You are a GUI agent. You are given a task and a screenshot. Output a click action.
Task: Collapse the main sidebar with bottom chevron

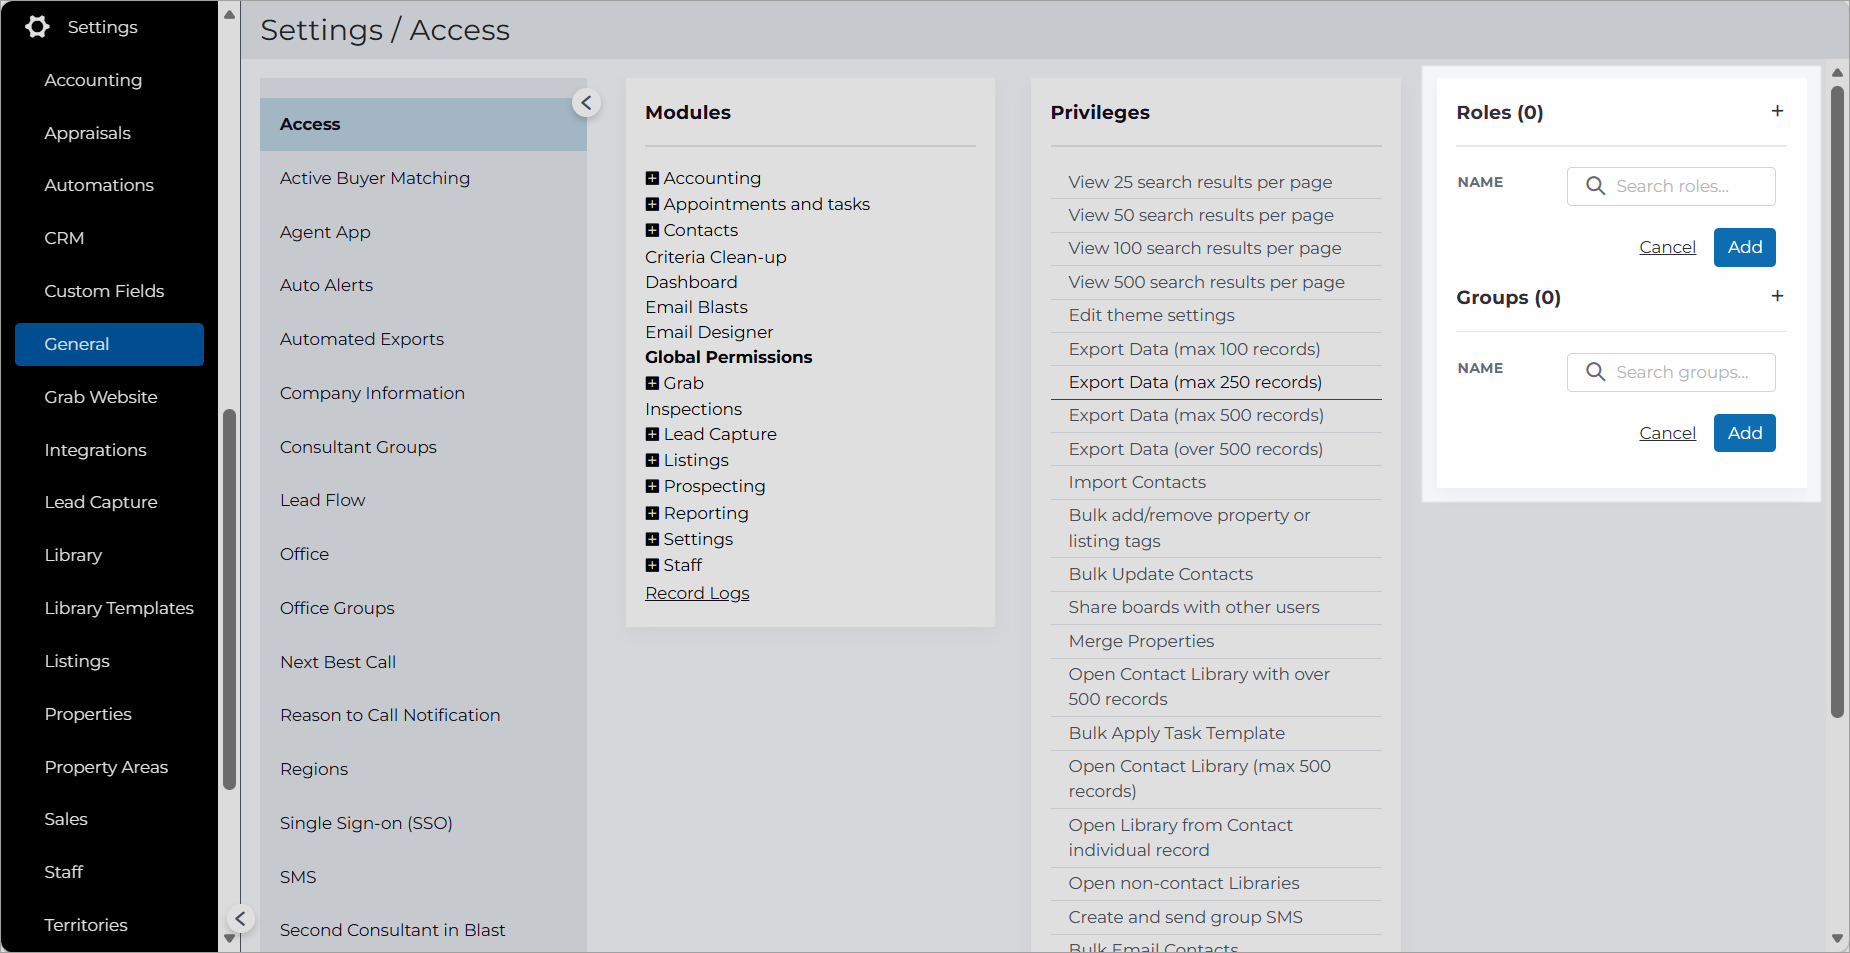pos(240,919)
